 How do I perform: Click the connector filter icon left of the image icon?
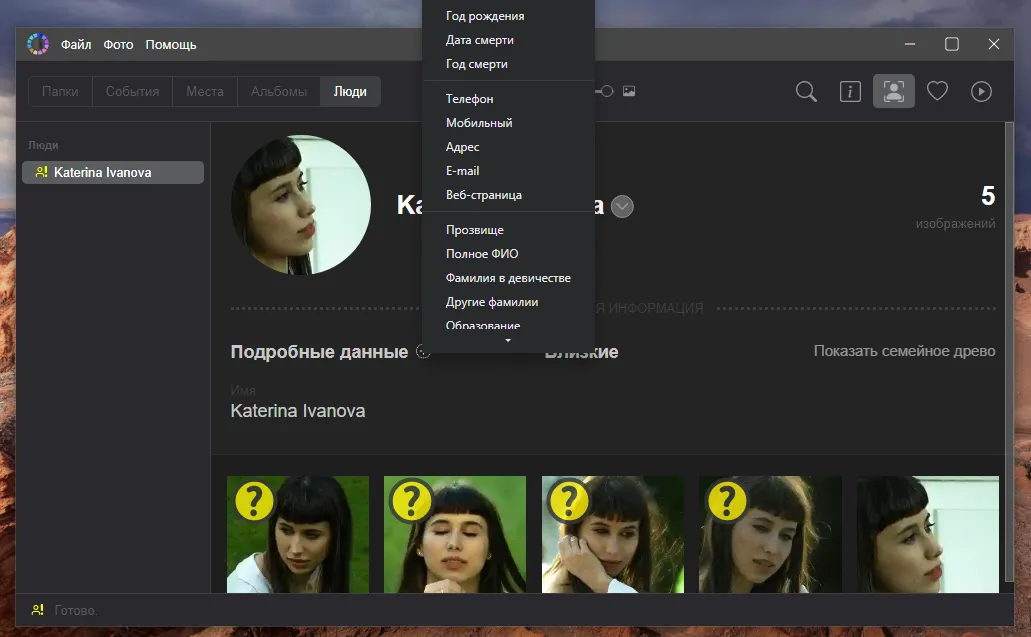coord(604,90)
